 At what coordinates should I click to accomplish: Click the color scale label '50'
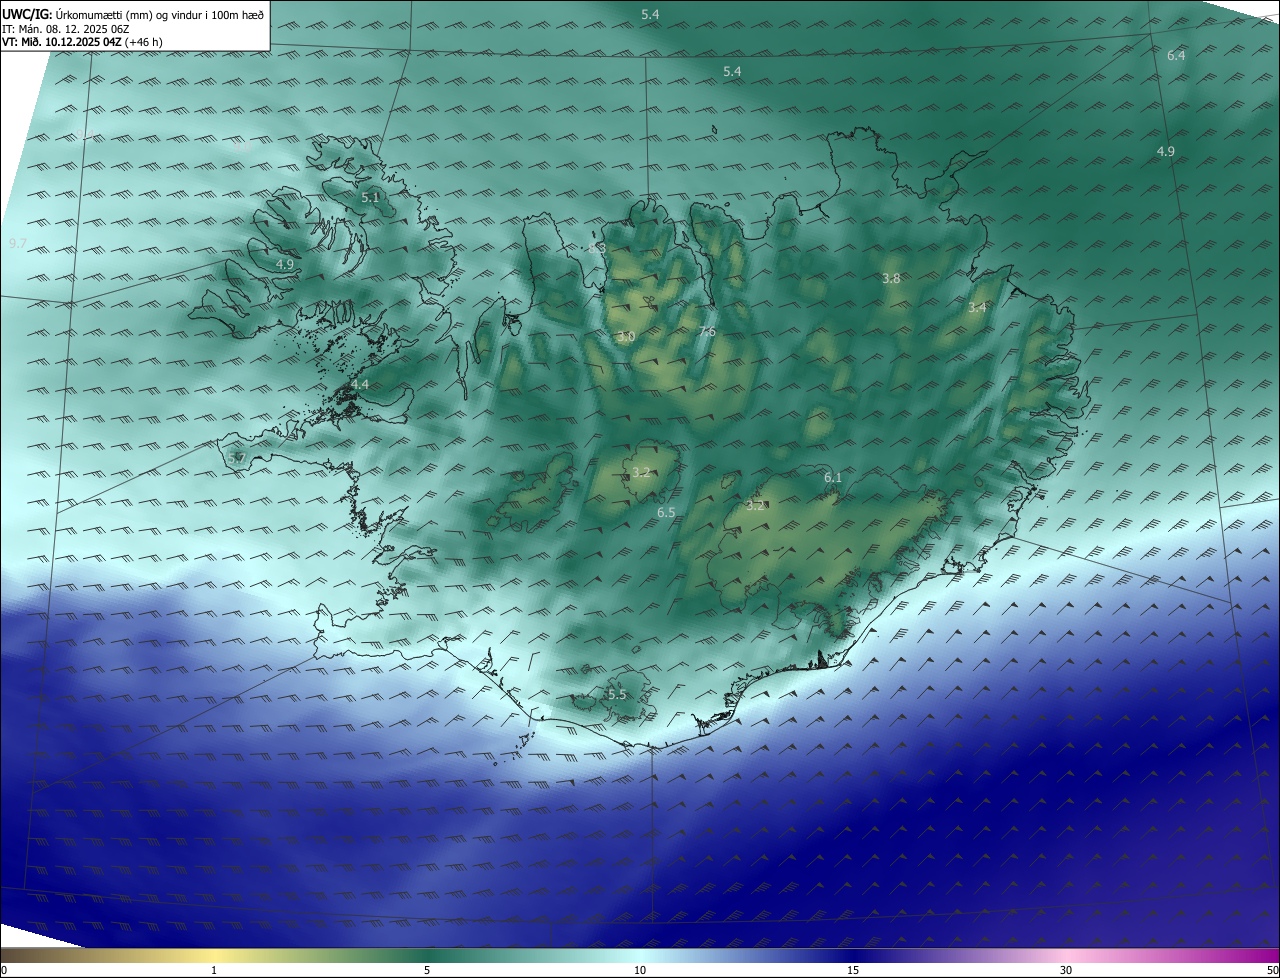[x=1272, y=970]
